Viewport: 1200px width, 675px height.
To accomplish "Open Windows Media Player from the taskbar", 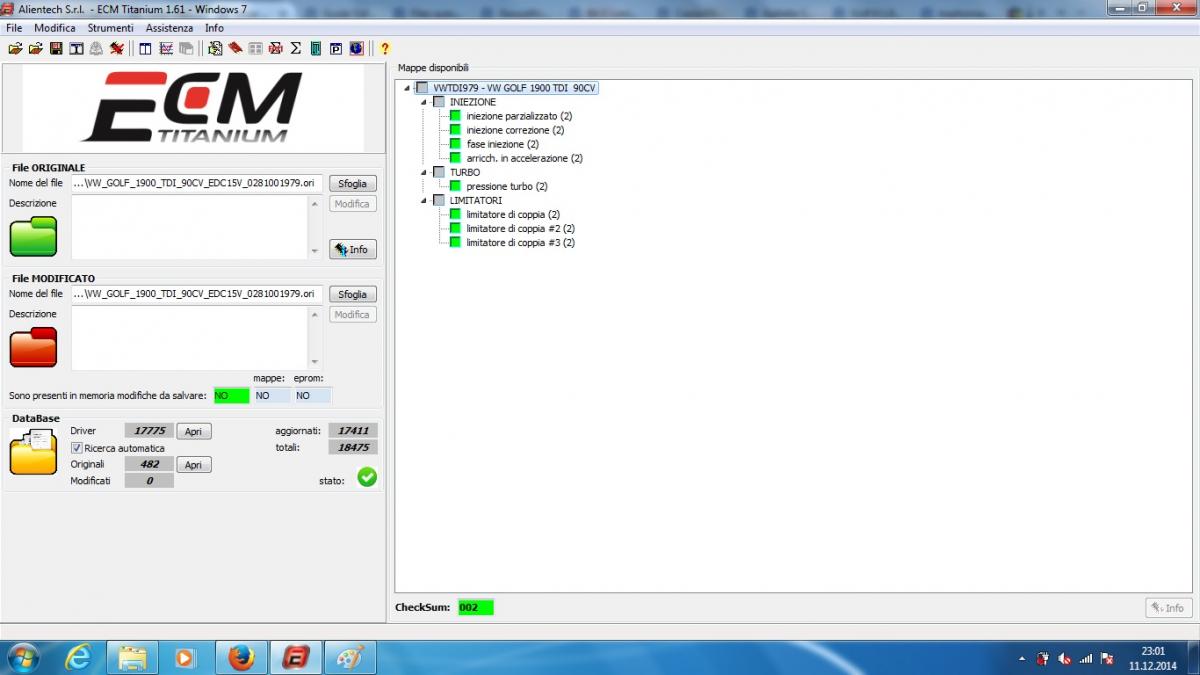I will pos(186,657).
